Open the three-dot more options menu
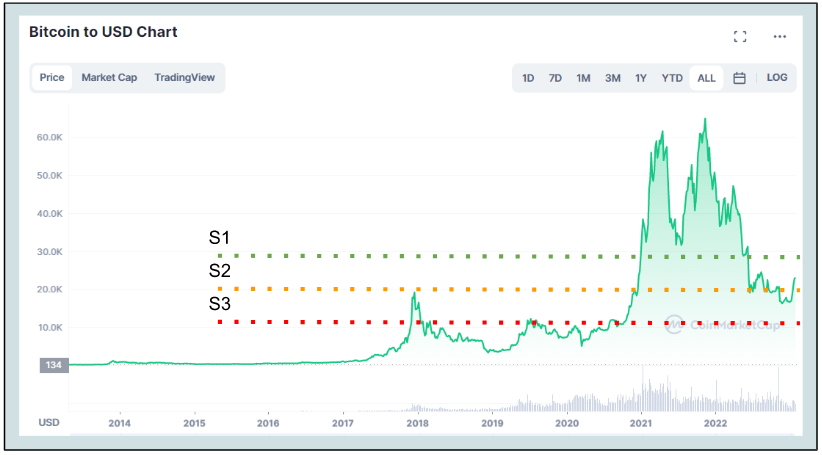Image resolution: width=822 pixels, height=455 pixels. 780,36
